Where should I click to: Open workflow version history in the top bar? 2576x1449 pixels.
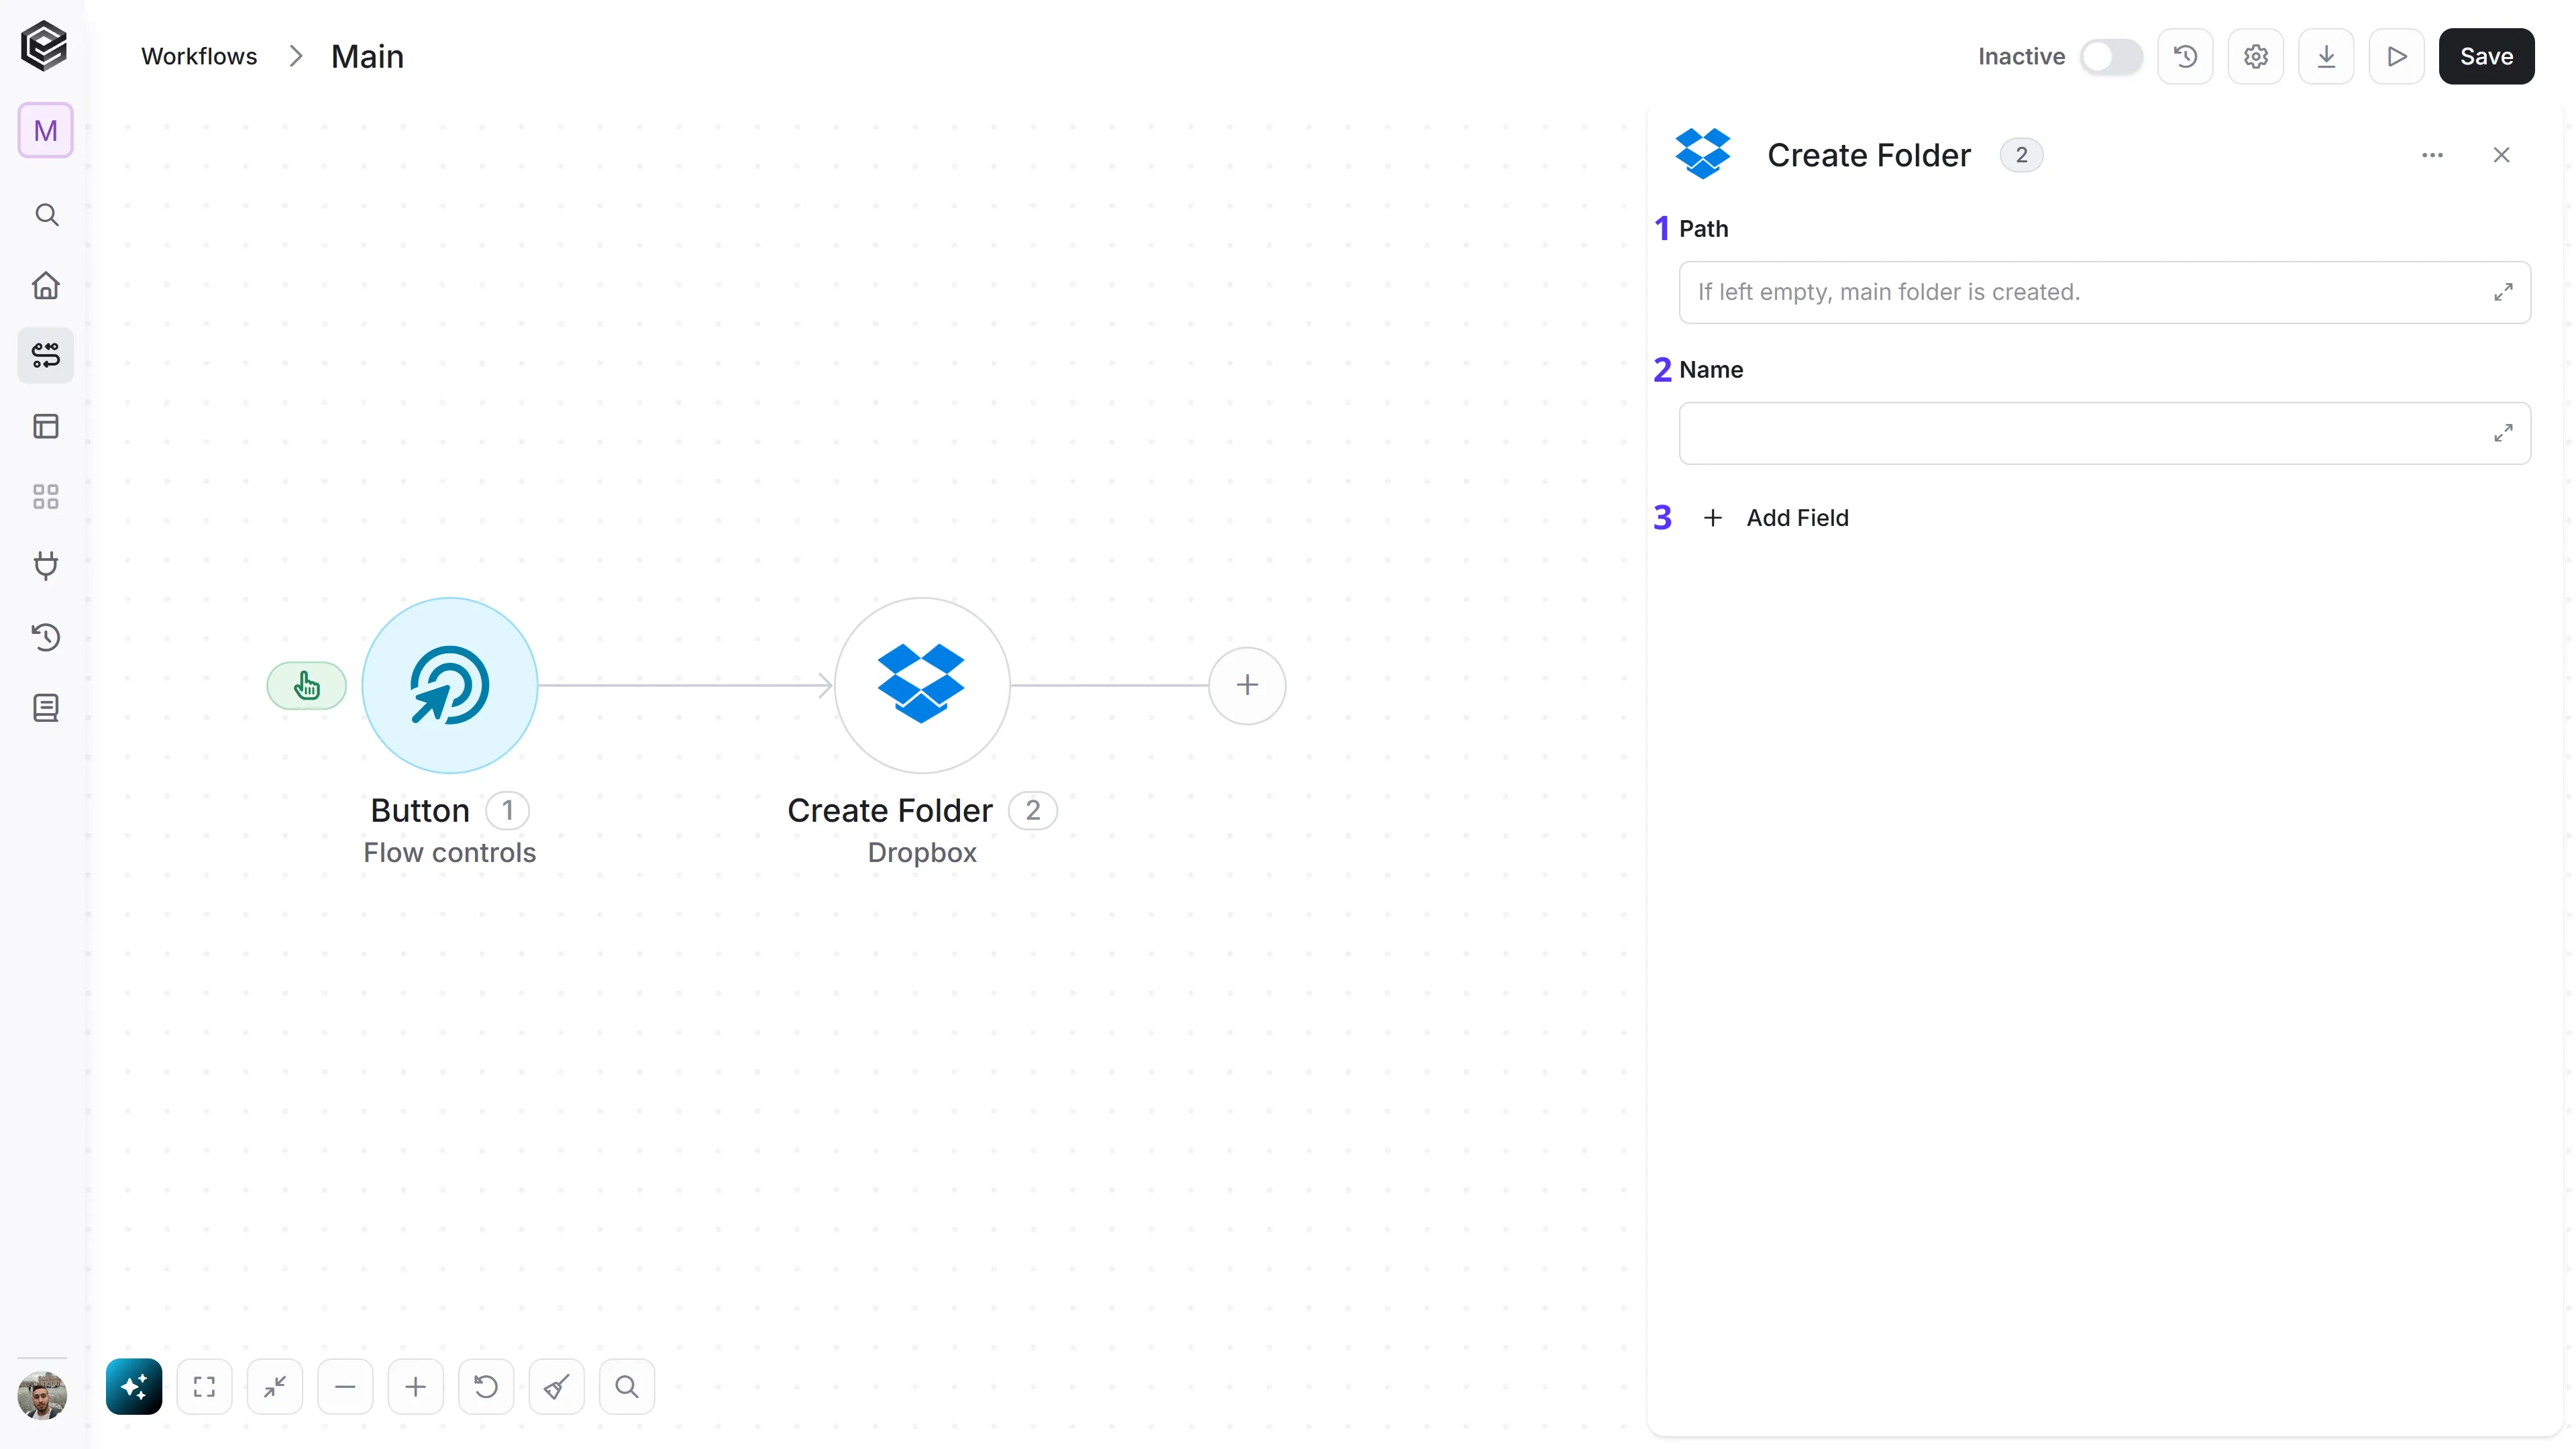coord(2185,56)
